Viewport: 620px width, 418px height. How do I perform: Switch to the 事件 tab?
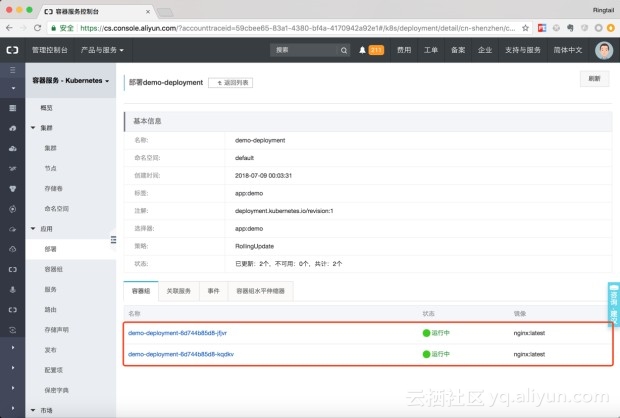214,291
